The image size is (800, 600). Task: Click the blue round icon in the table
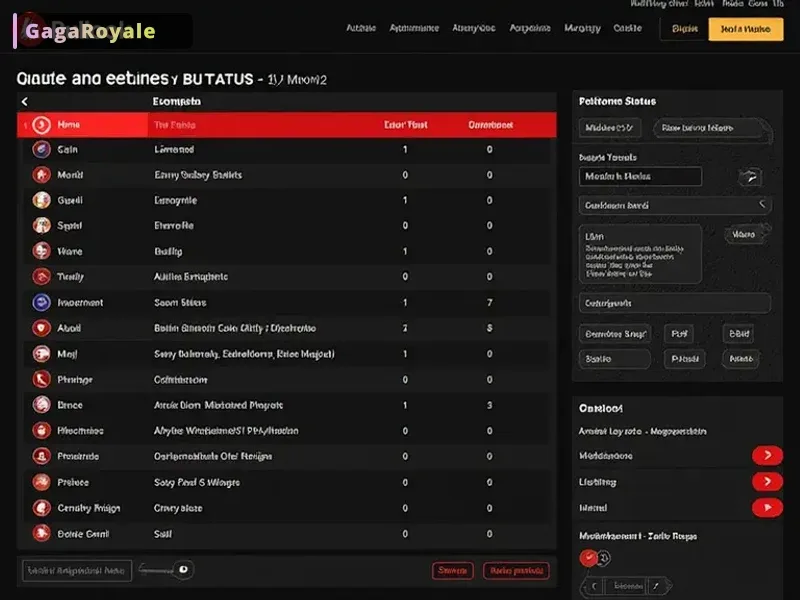(x=41, y=302)
